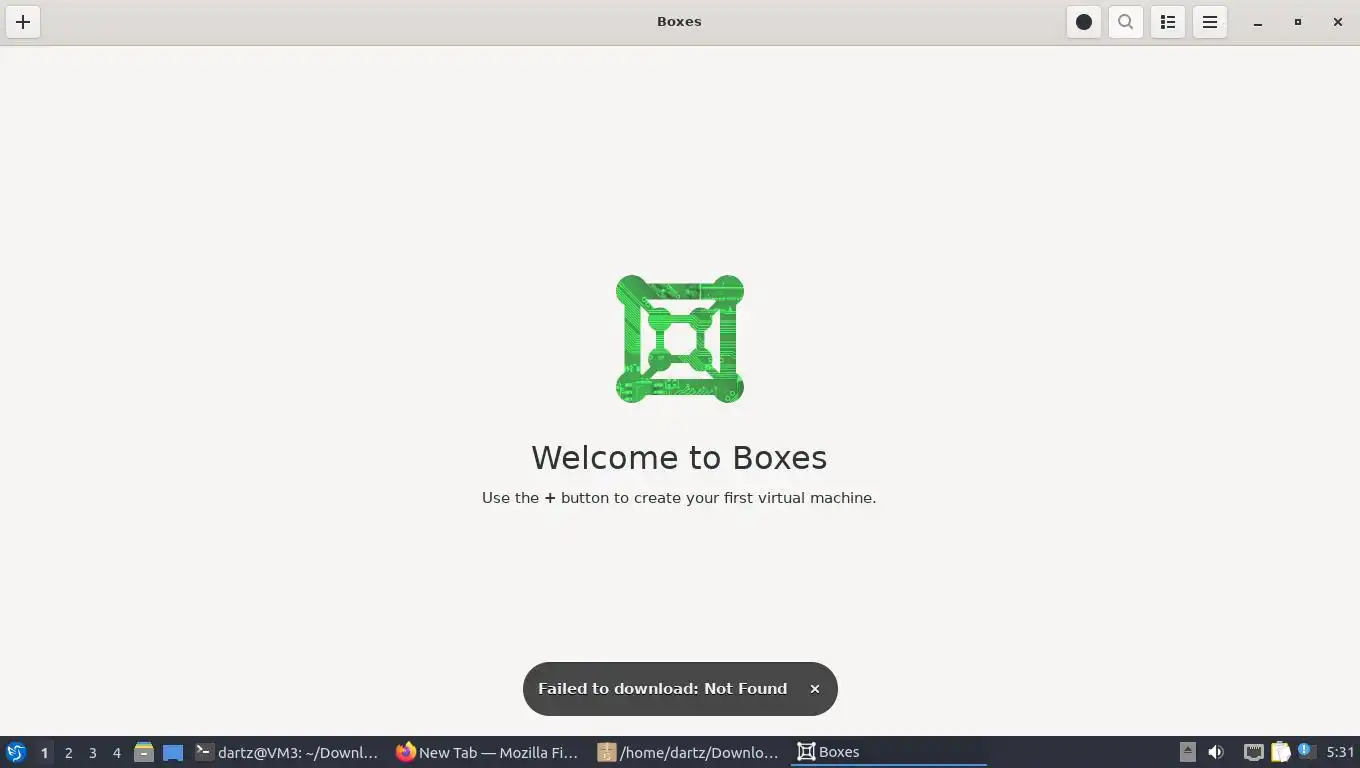Switch to workspace 3 in the taskbar
The height and width of the screenshot is (768, 1360).
click(x=92, y=753)
